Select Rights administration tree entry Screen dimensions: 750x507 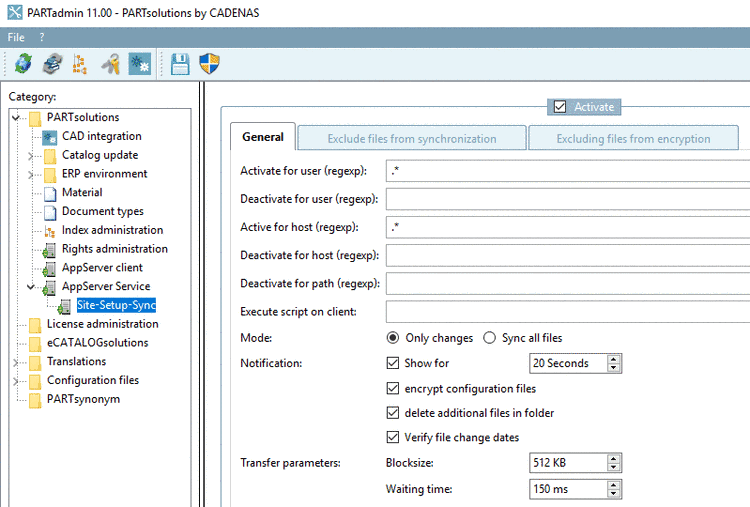[115, 249]
